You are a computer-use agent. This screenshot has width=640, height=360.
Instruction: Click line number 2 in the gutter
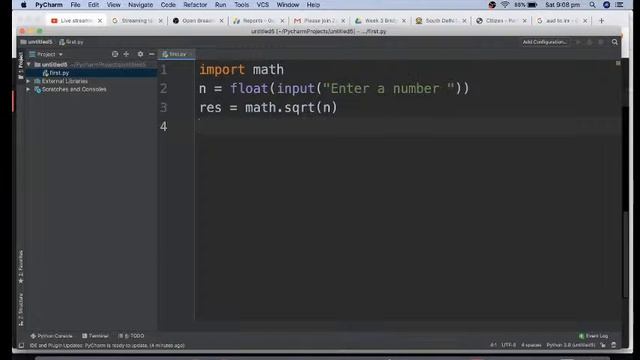[164, 89]
